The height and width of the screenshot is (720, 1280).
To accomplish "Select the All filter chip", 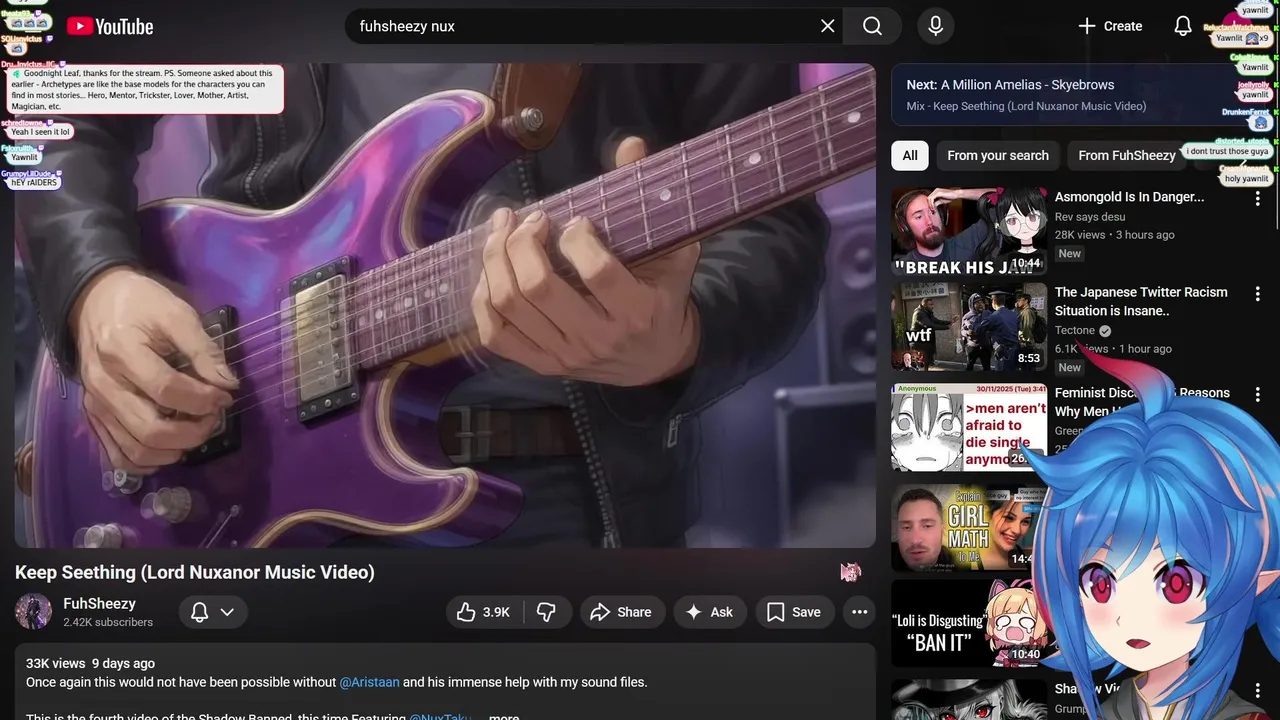I will pyautogui.click(x=910, y=155).
